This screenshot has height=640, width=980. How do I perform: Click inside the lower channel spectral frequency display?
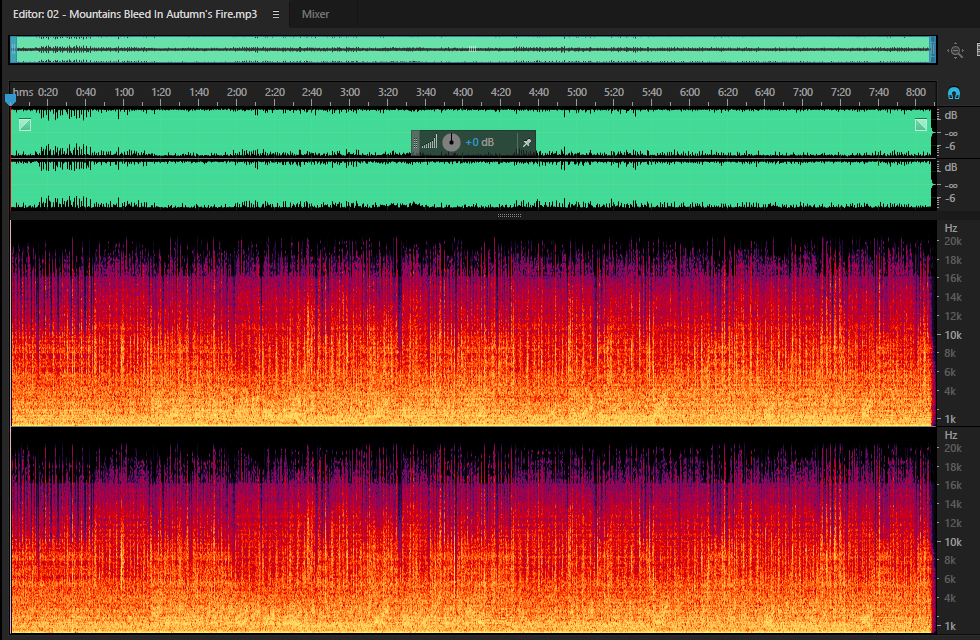(472, 530)
